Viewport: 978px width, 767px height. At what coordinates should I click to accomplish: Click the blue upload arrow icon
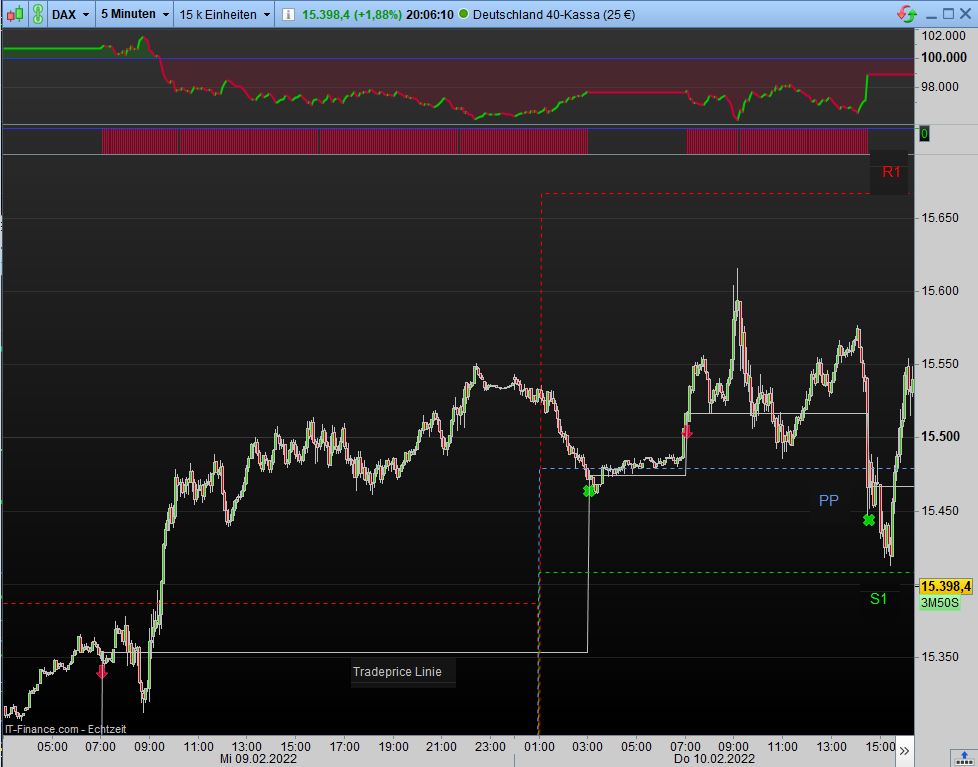click(965, 756)
